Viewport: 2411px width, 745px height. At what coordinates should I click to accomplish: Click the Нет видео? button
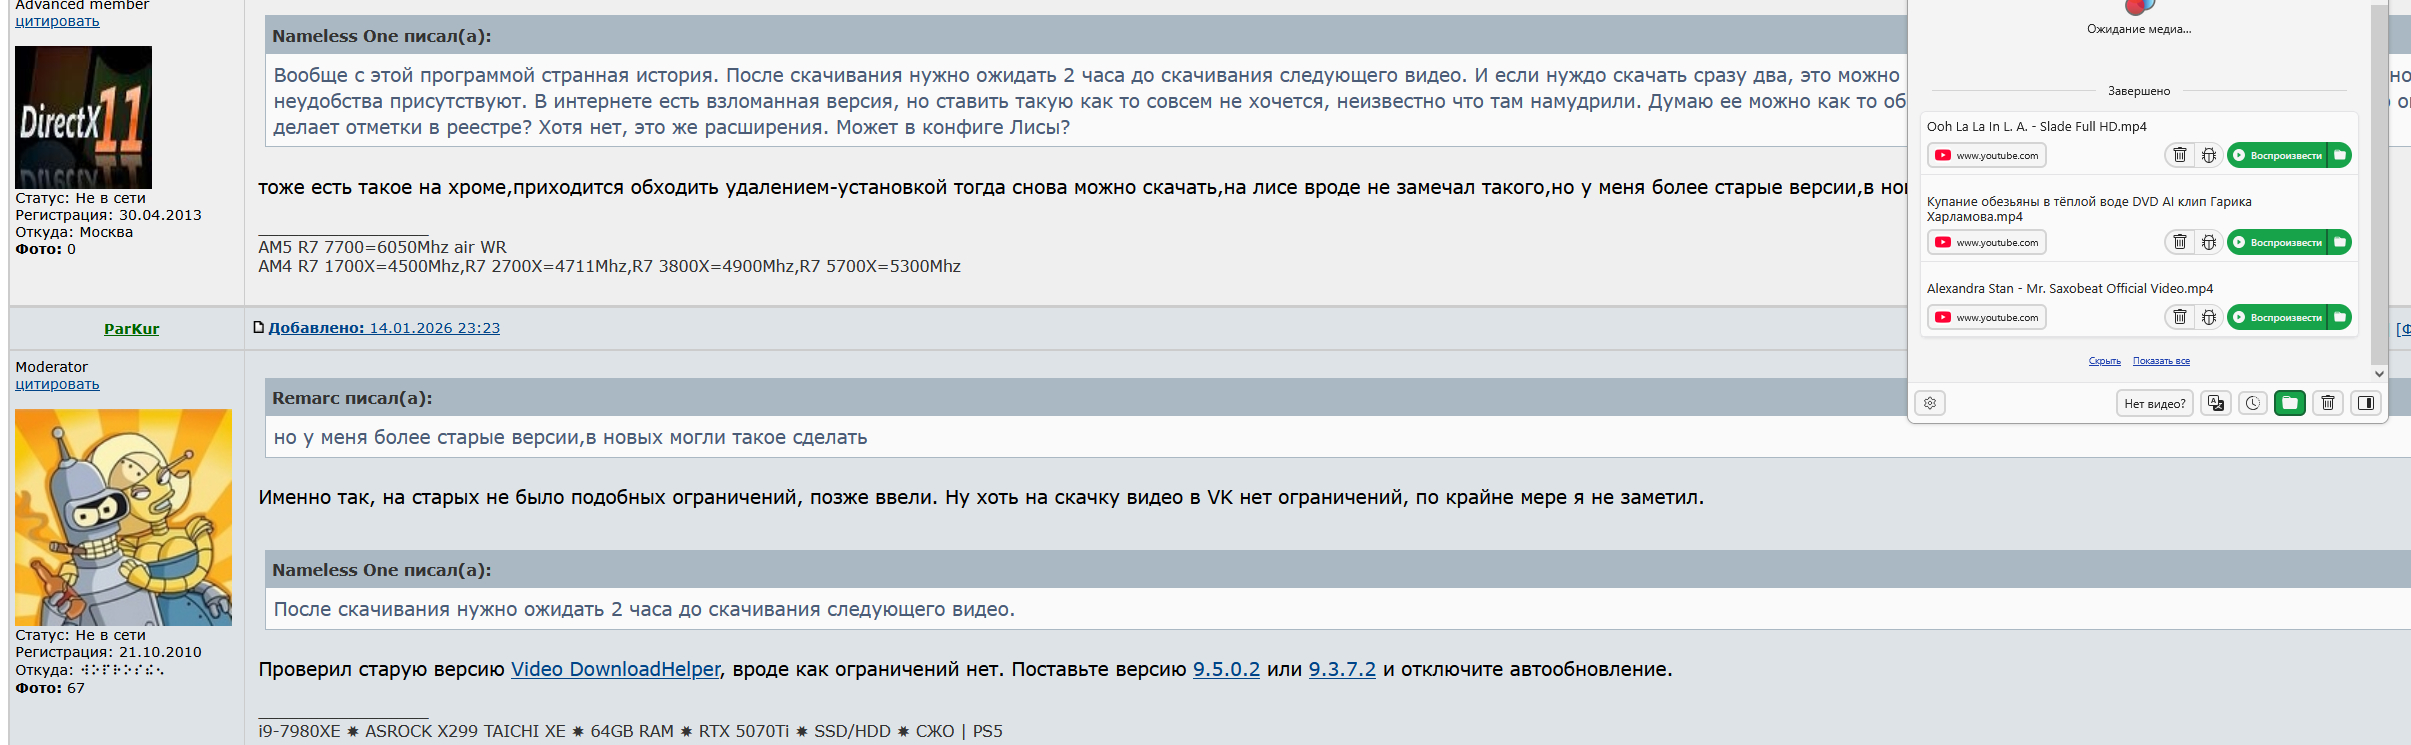[x=2155, y=403]
